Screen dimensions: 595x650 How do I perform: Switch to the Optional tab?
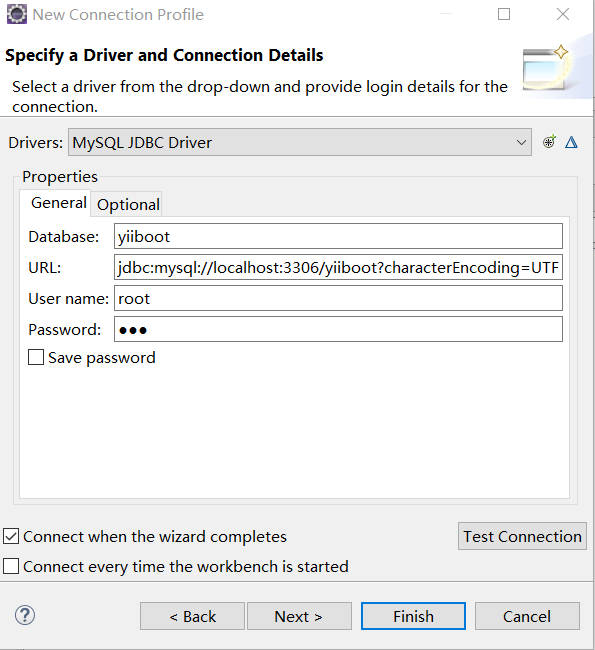click(128, 205)
